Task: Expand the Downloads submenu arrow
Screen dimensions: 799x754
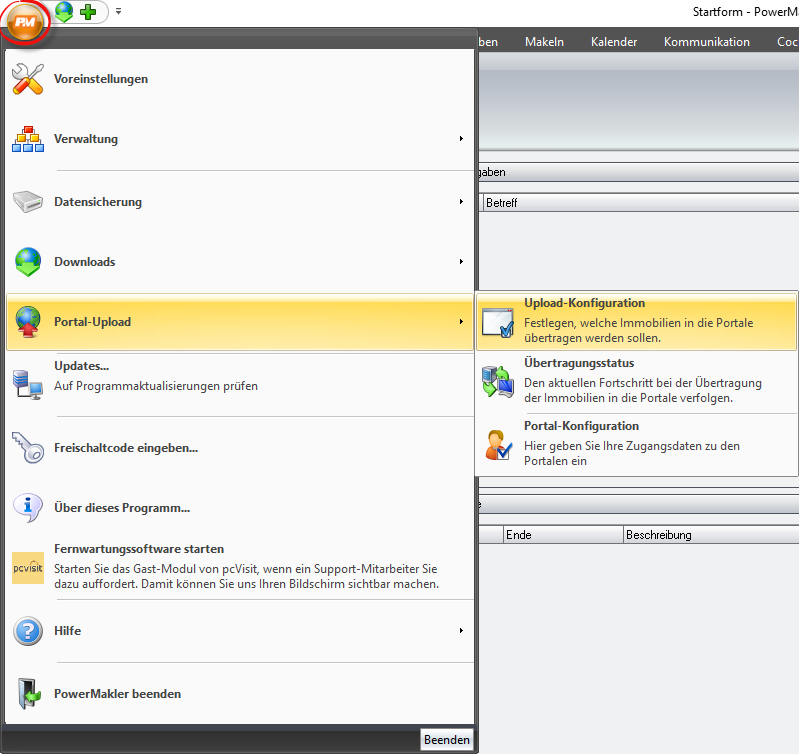Action: (461, 262)
